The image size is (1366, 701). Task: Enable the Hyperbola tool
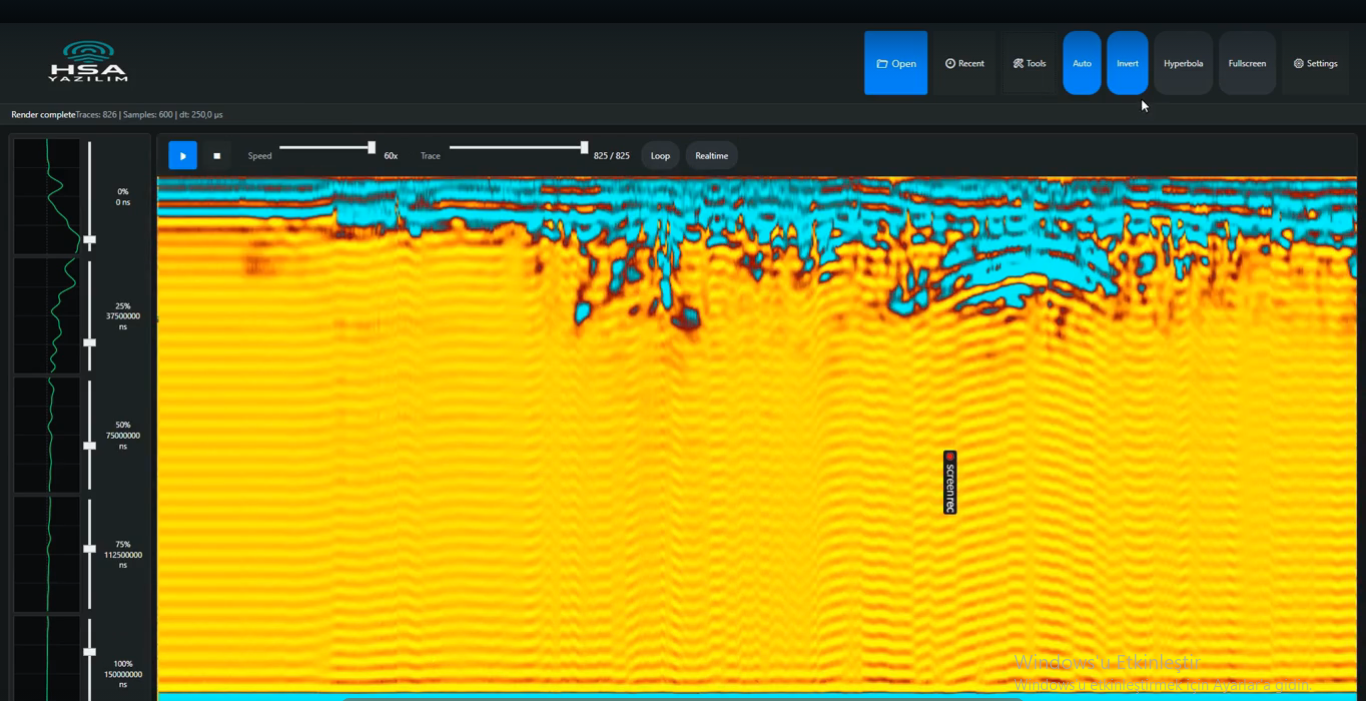[x=1183, y=64]
